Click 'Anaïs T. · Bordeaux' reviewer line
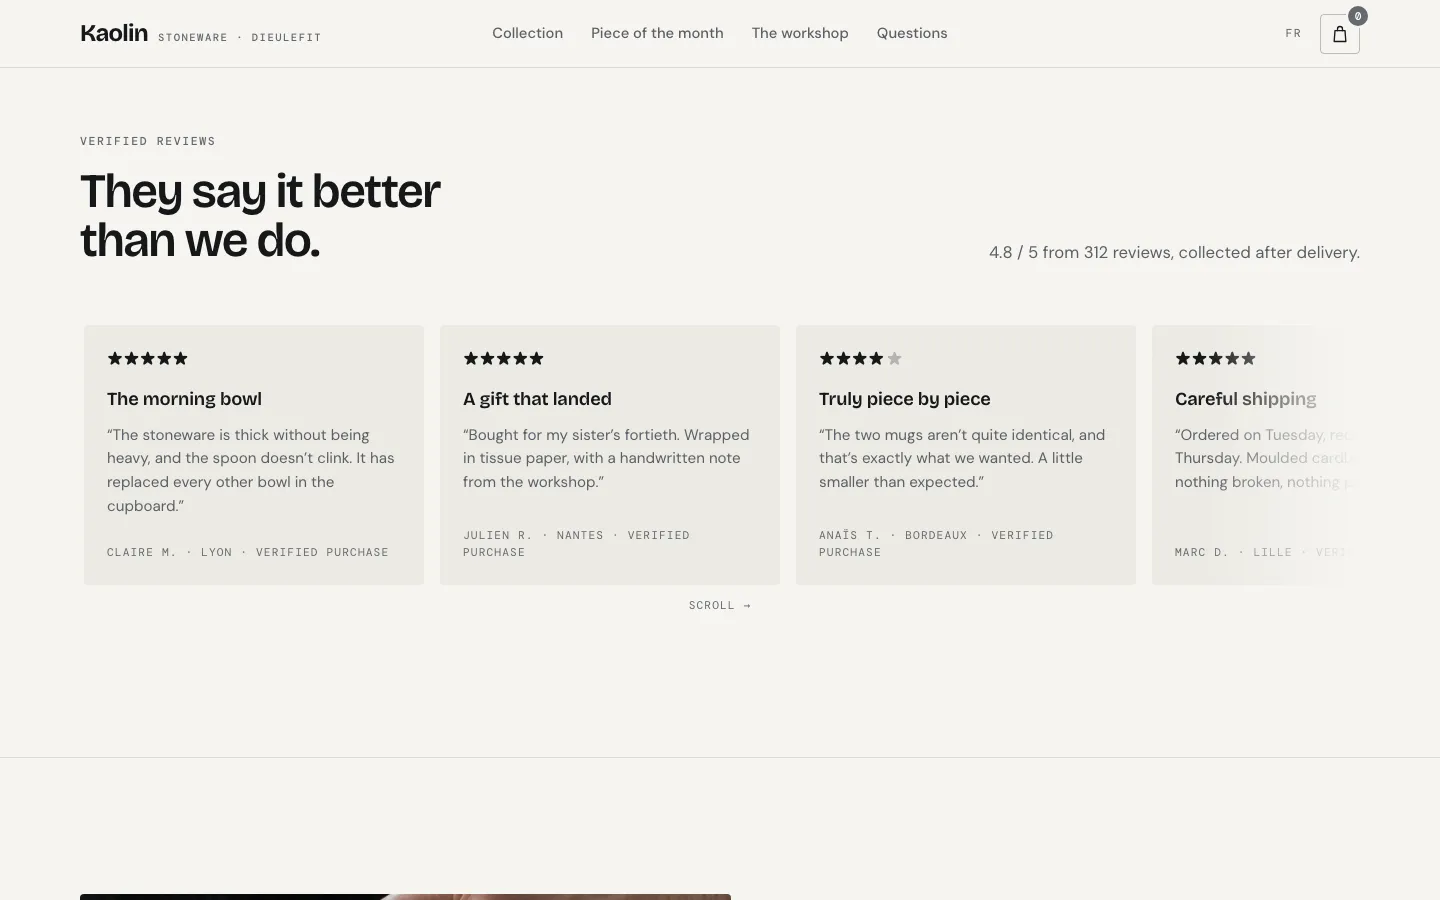The width and height of the screenshot is (1440, 900). click(x=936, y=543)
